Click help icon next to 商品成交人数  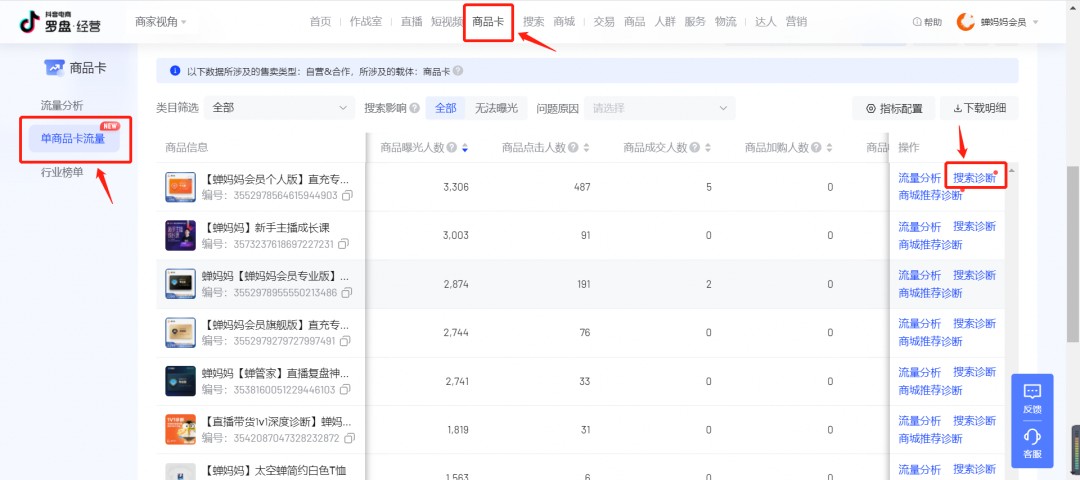pos(694,147)
